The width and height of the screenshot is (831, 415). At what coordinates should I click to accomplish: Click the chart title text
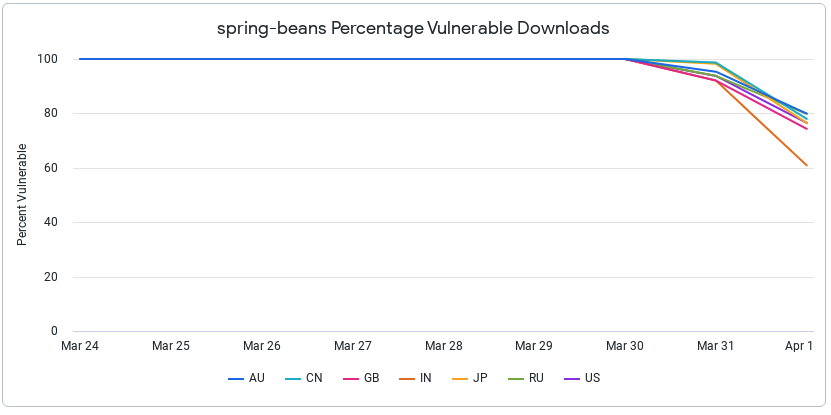point(413,29)
